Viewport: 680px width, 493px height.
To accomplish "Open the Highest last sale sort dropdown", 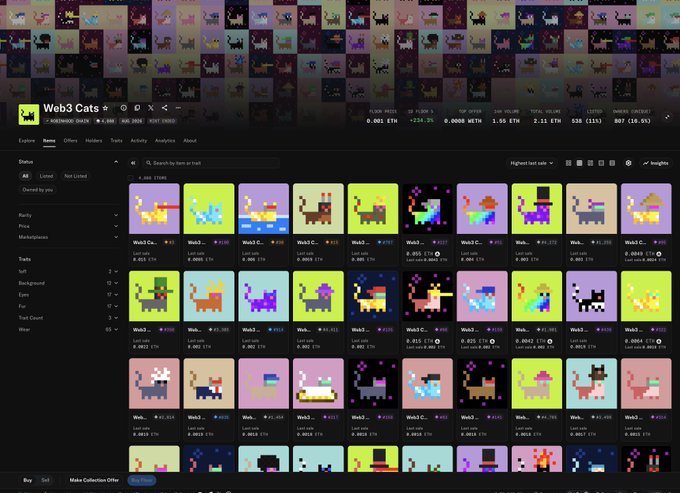I will pyautogui.click(x=532, y=163).
